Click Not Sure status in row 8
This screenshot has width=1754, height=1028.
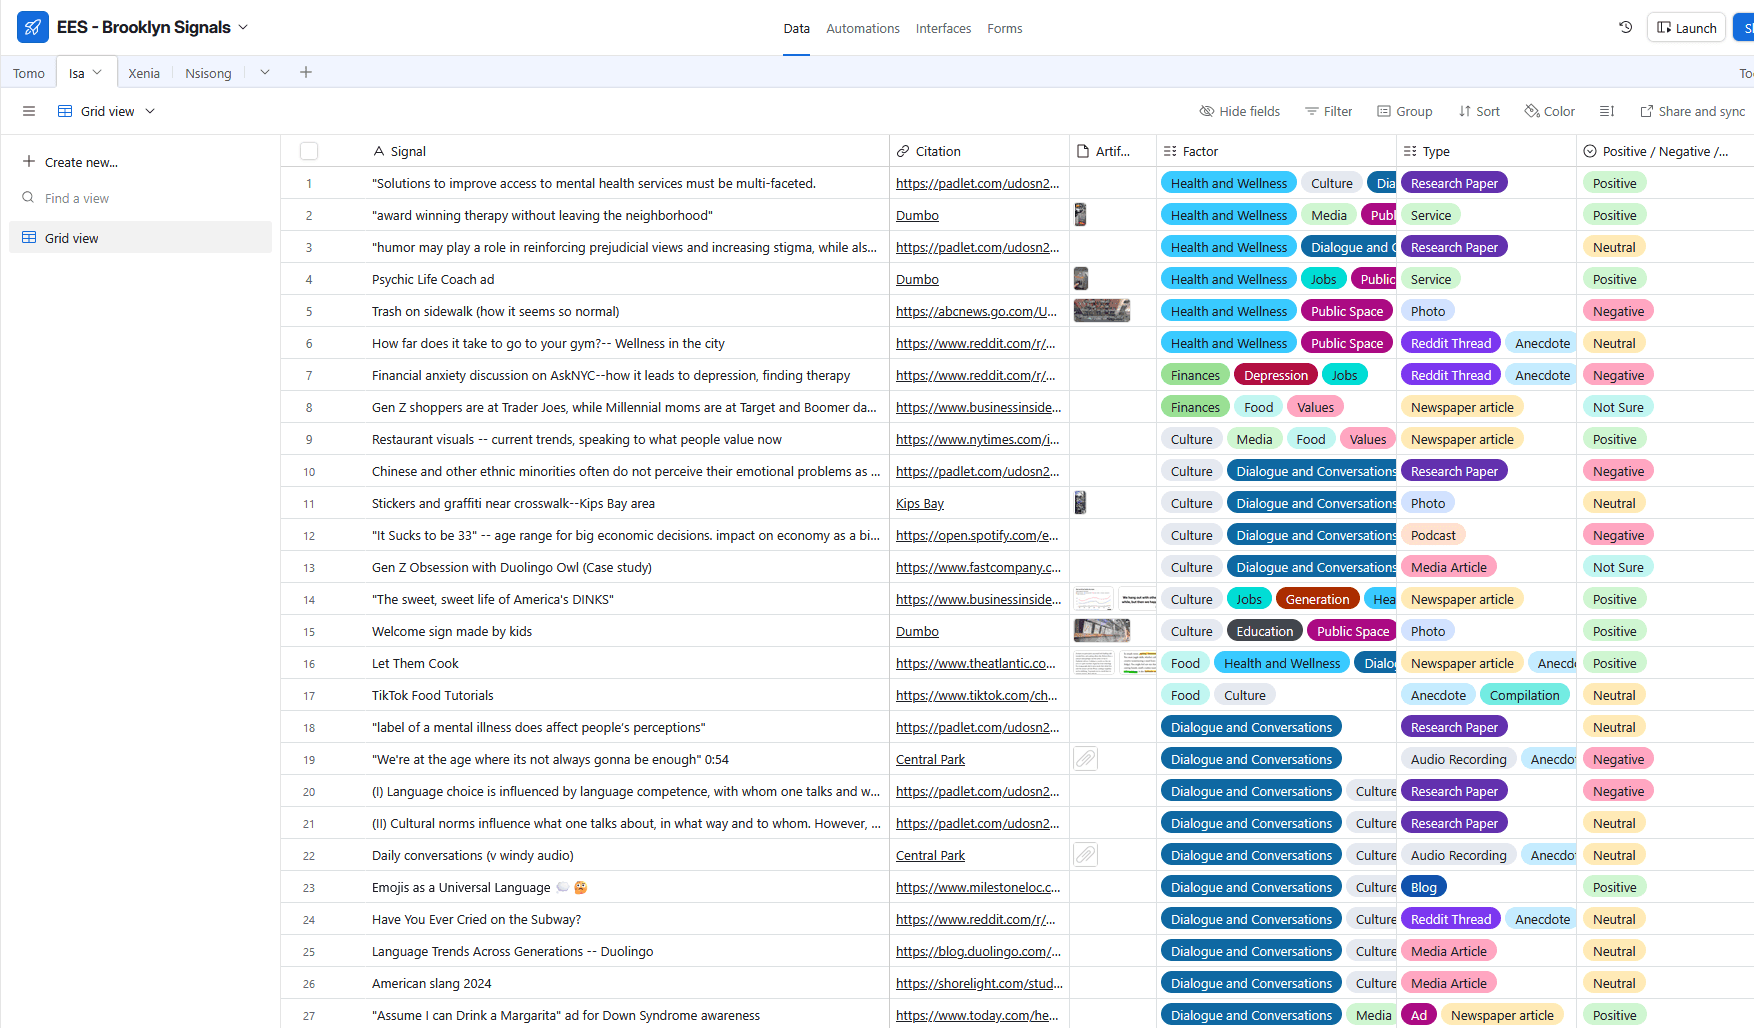pos(1617,407)
